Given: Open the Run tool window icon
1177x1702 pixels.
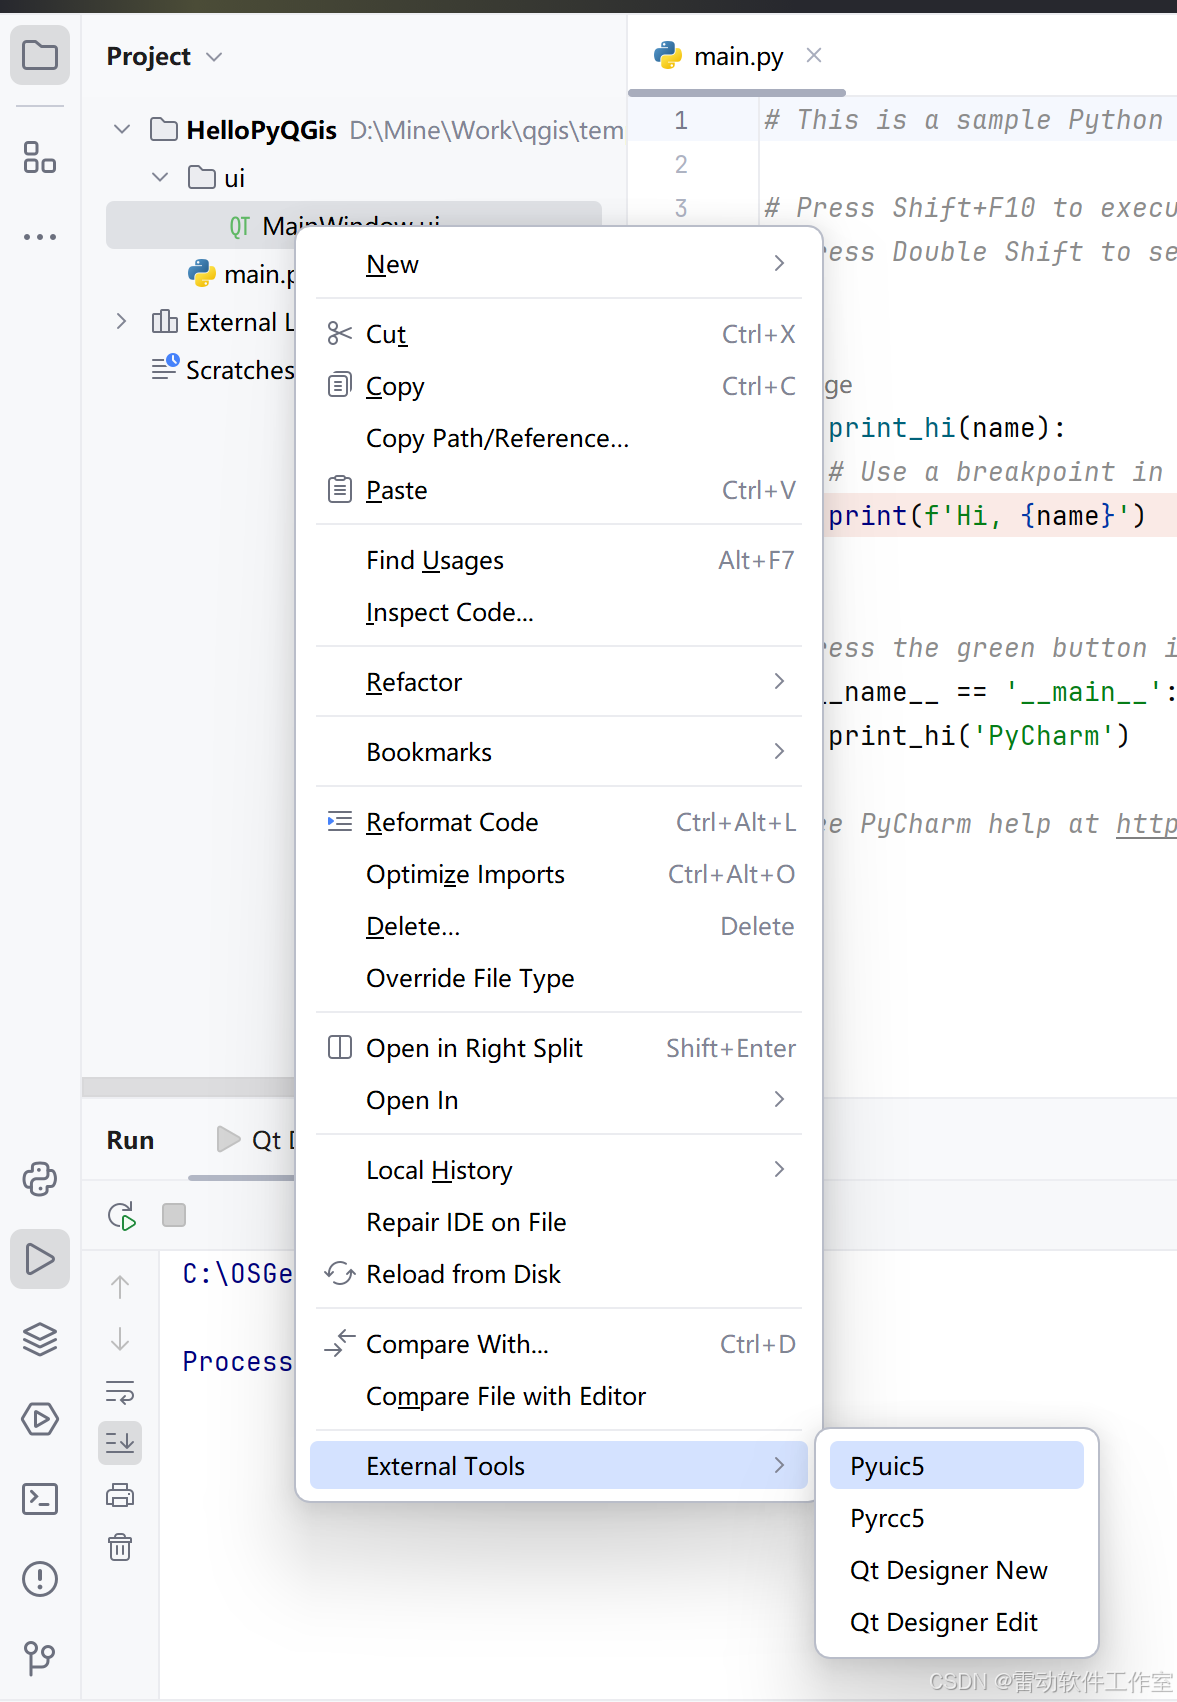Looking at the screenshot, I should click(40, 1259).
